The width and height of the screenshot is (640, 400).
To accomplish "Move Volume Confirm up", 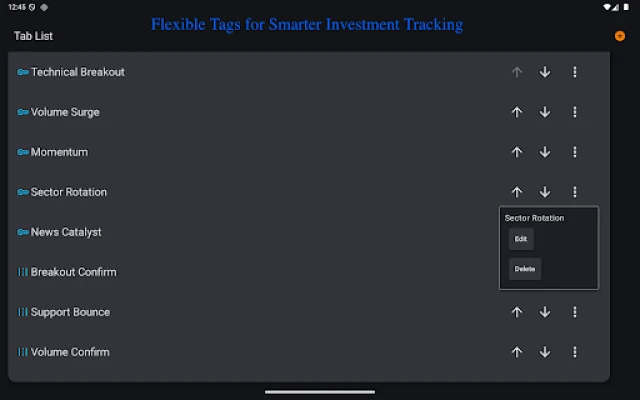I will [x=517, y=352].
